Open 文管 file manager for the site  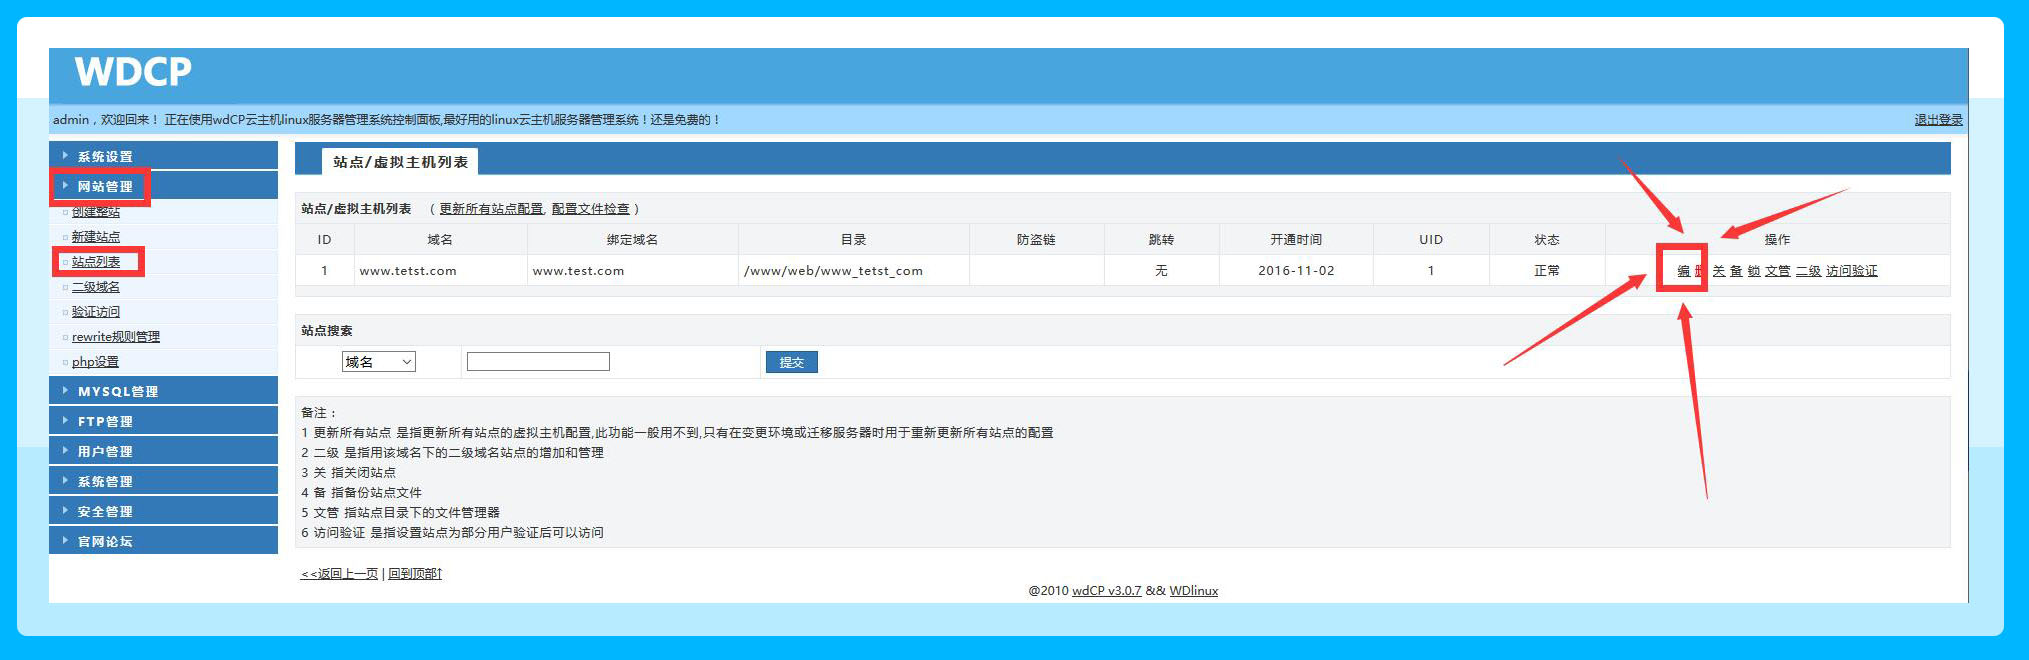click(1777, 271)
